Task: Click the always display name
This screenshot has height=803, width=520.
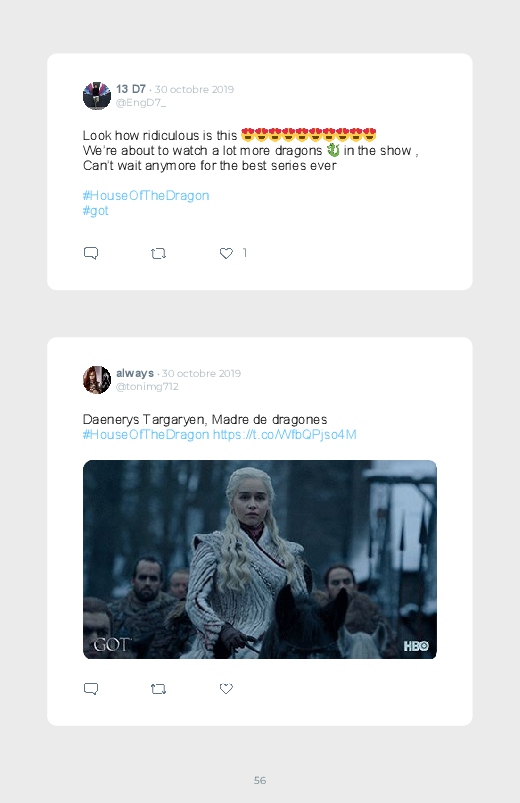Action: [x=135, y=373]
